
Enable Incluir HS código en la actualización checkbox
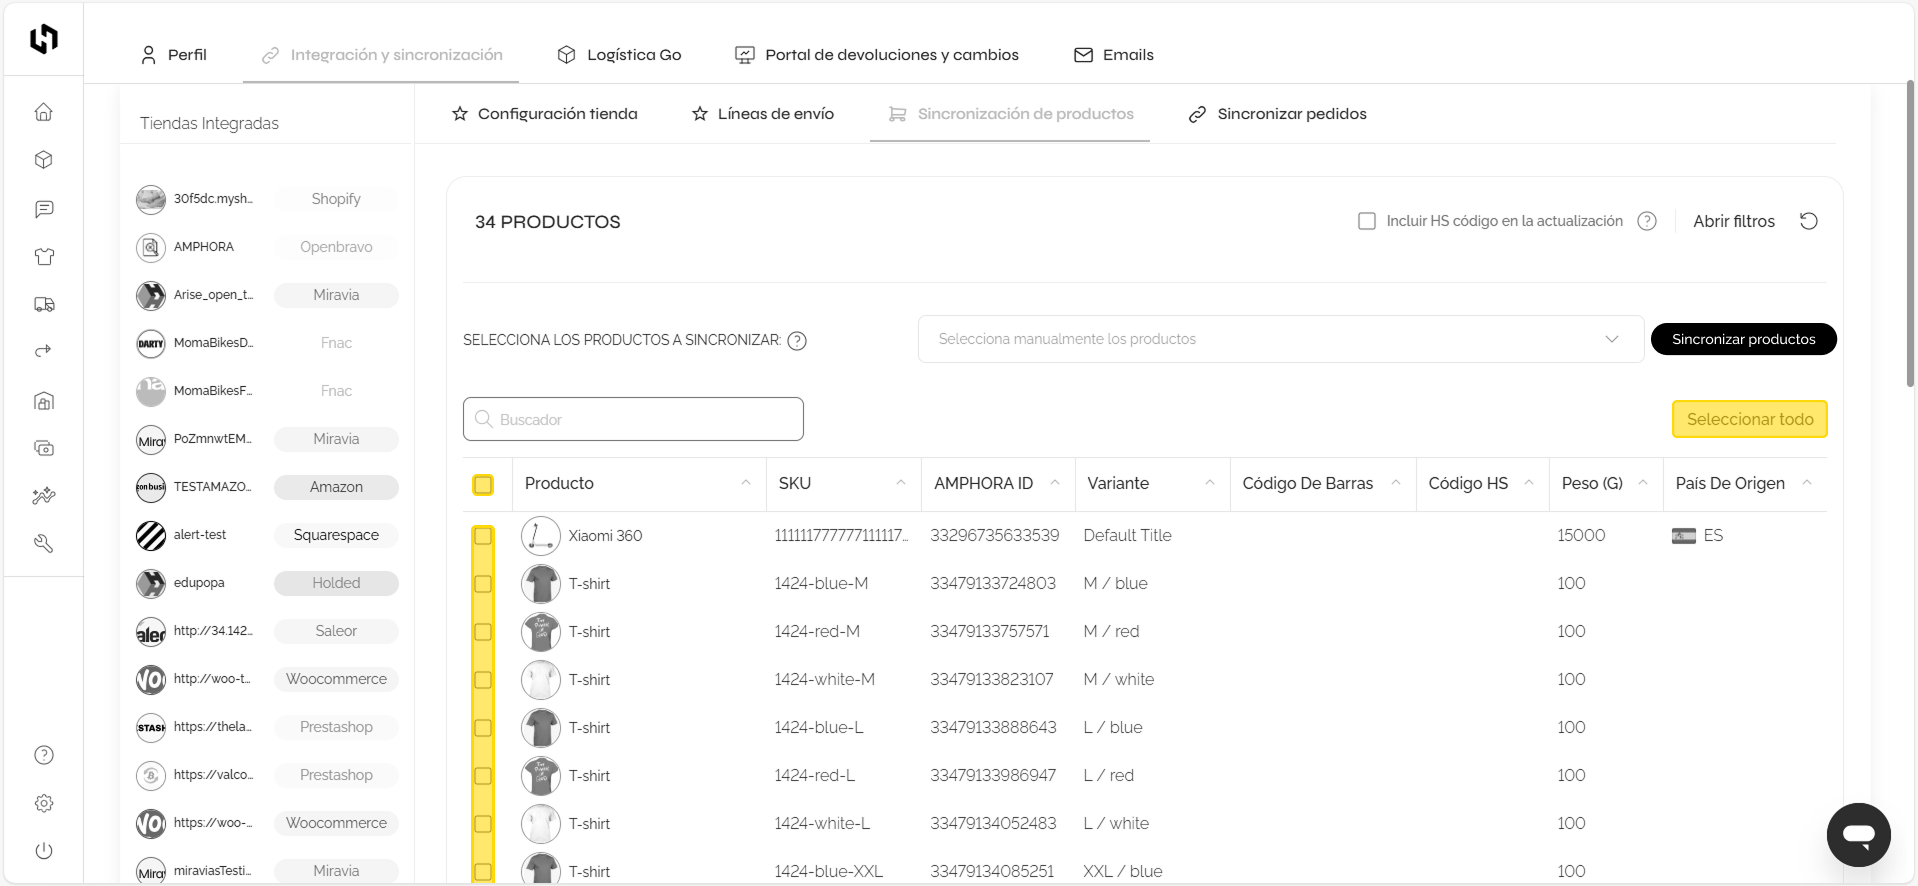click(1366, 221)
